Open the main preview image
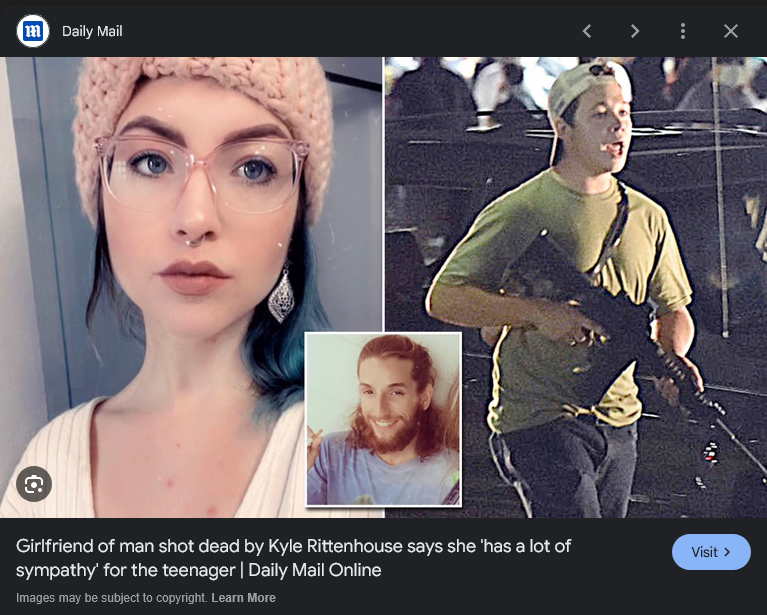Image resolution: width=767 pixels, height=615 pixels. [384, 287]
